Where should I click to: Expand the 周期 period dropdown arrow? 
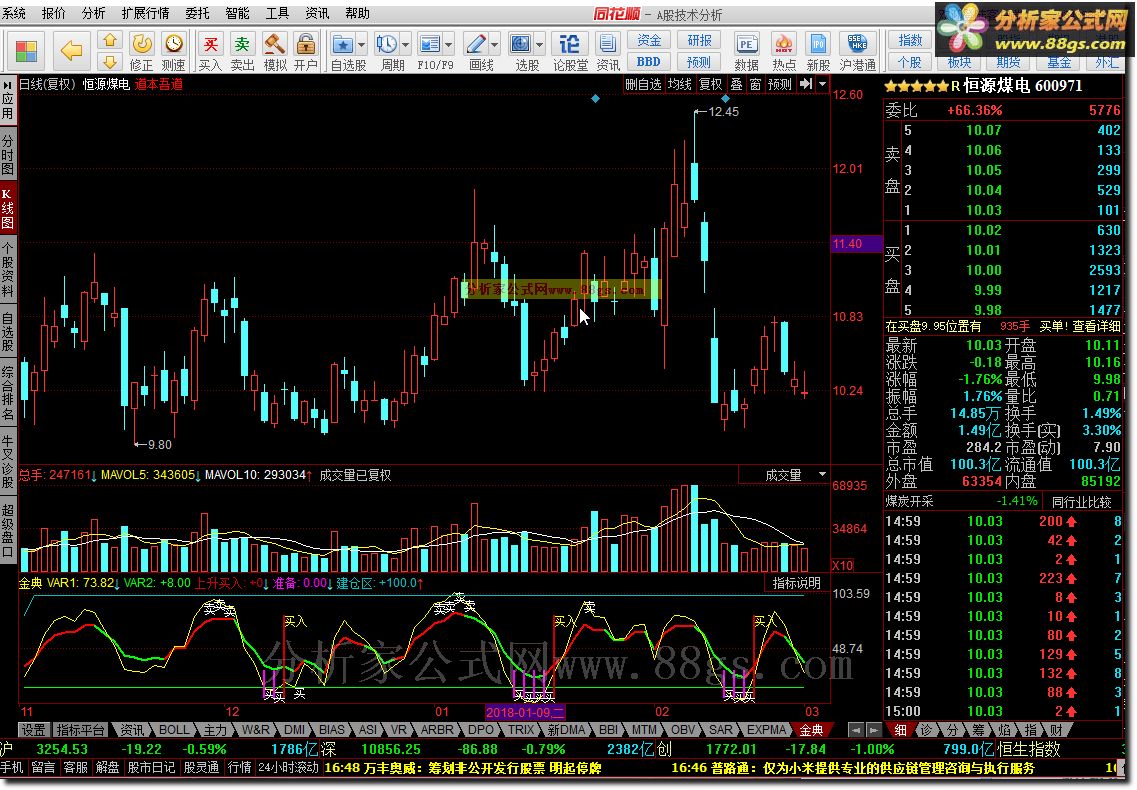[x=405, y=45]
